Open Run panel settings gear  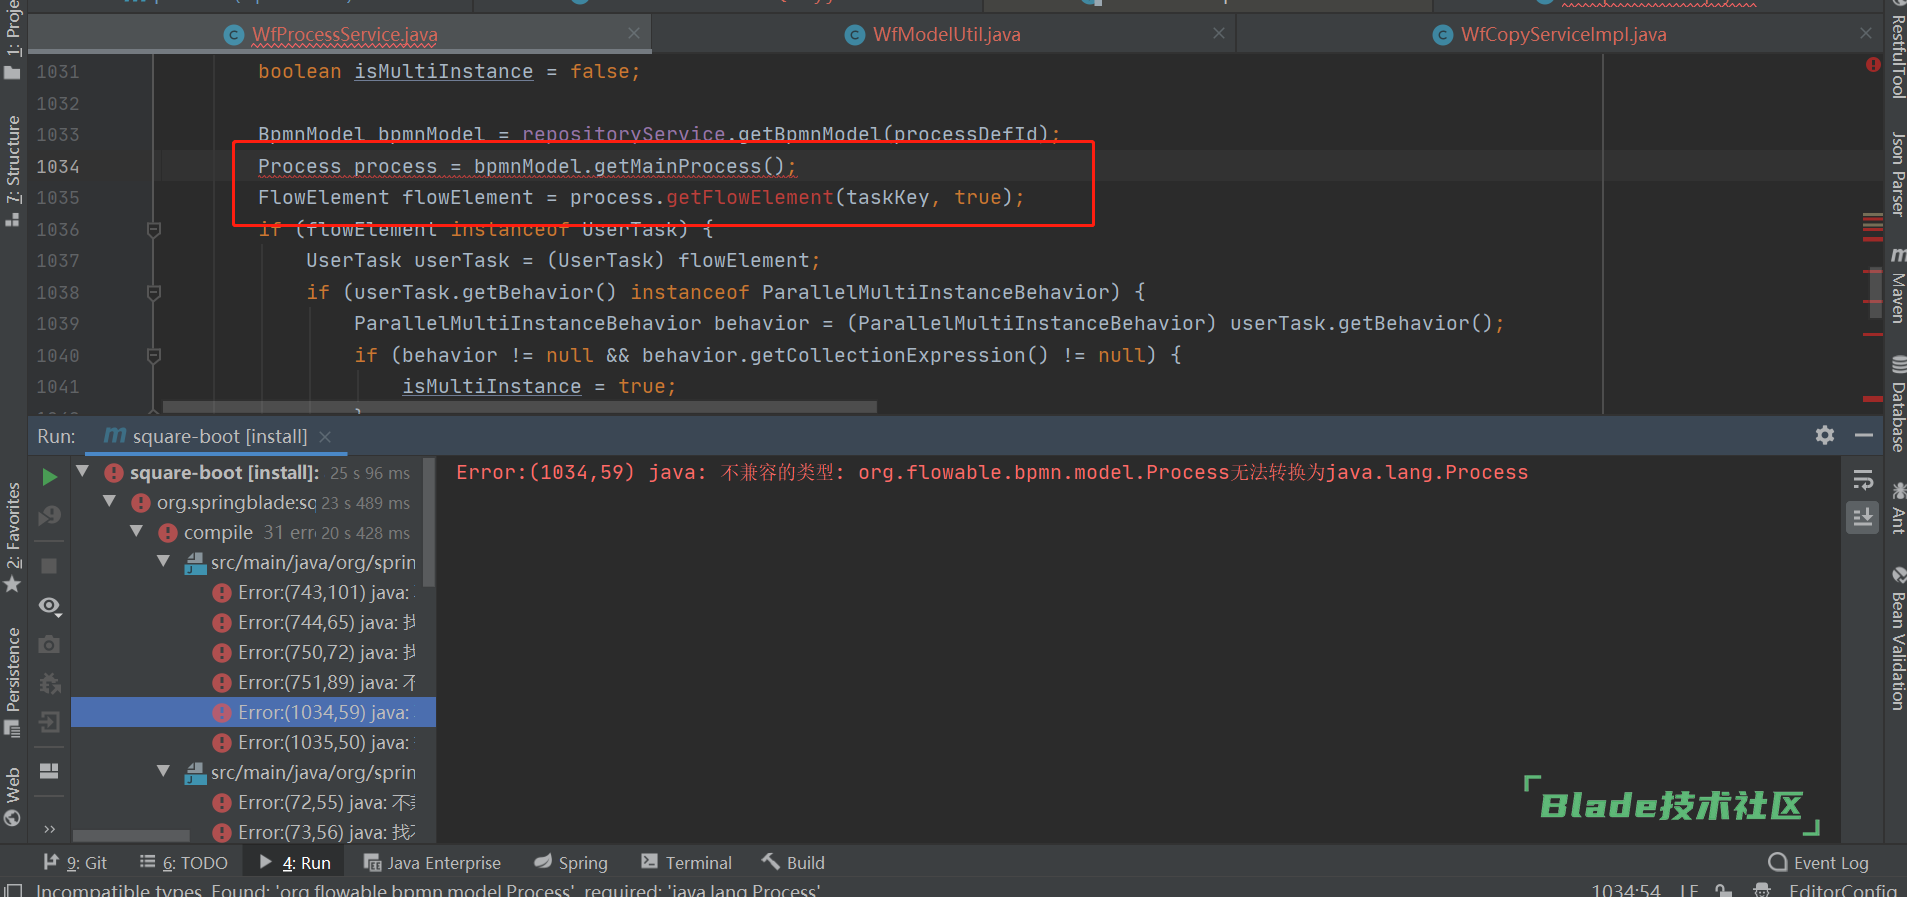tap(1825, 435)
